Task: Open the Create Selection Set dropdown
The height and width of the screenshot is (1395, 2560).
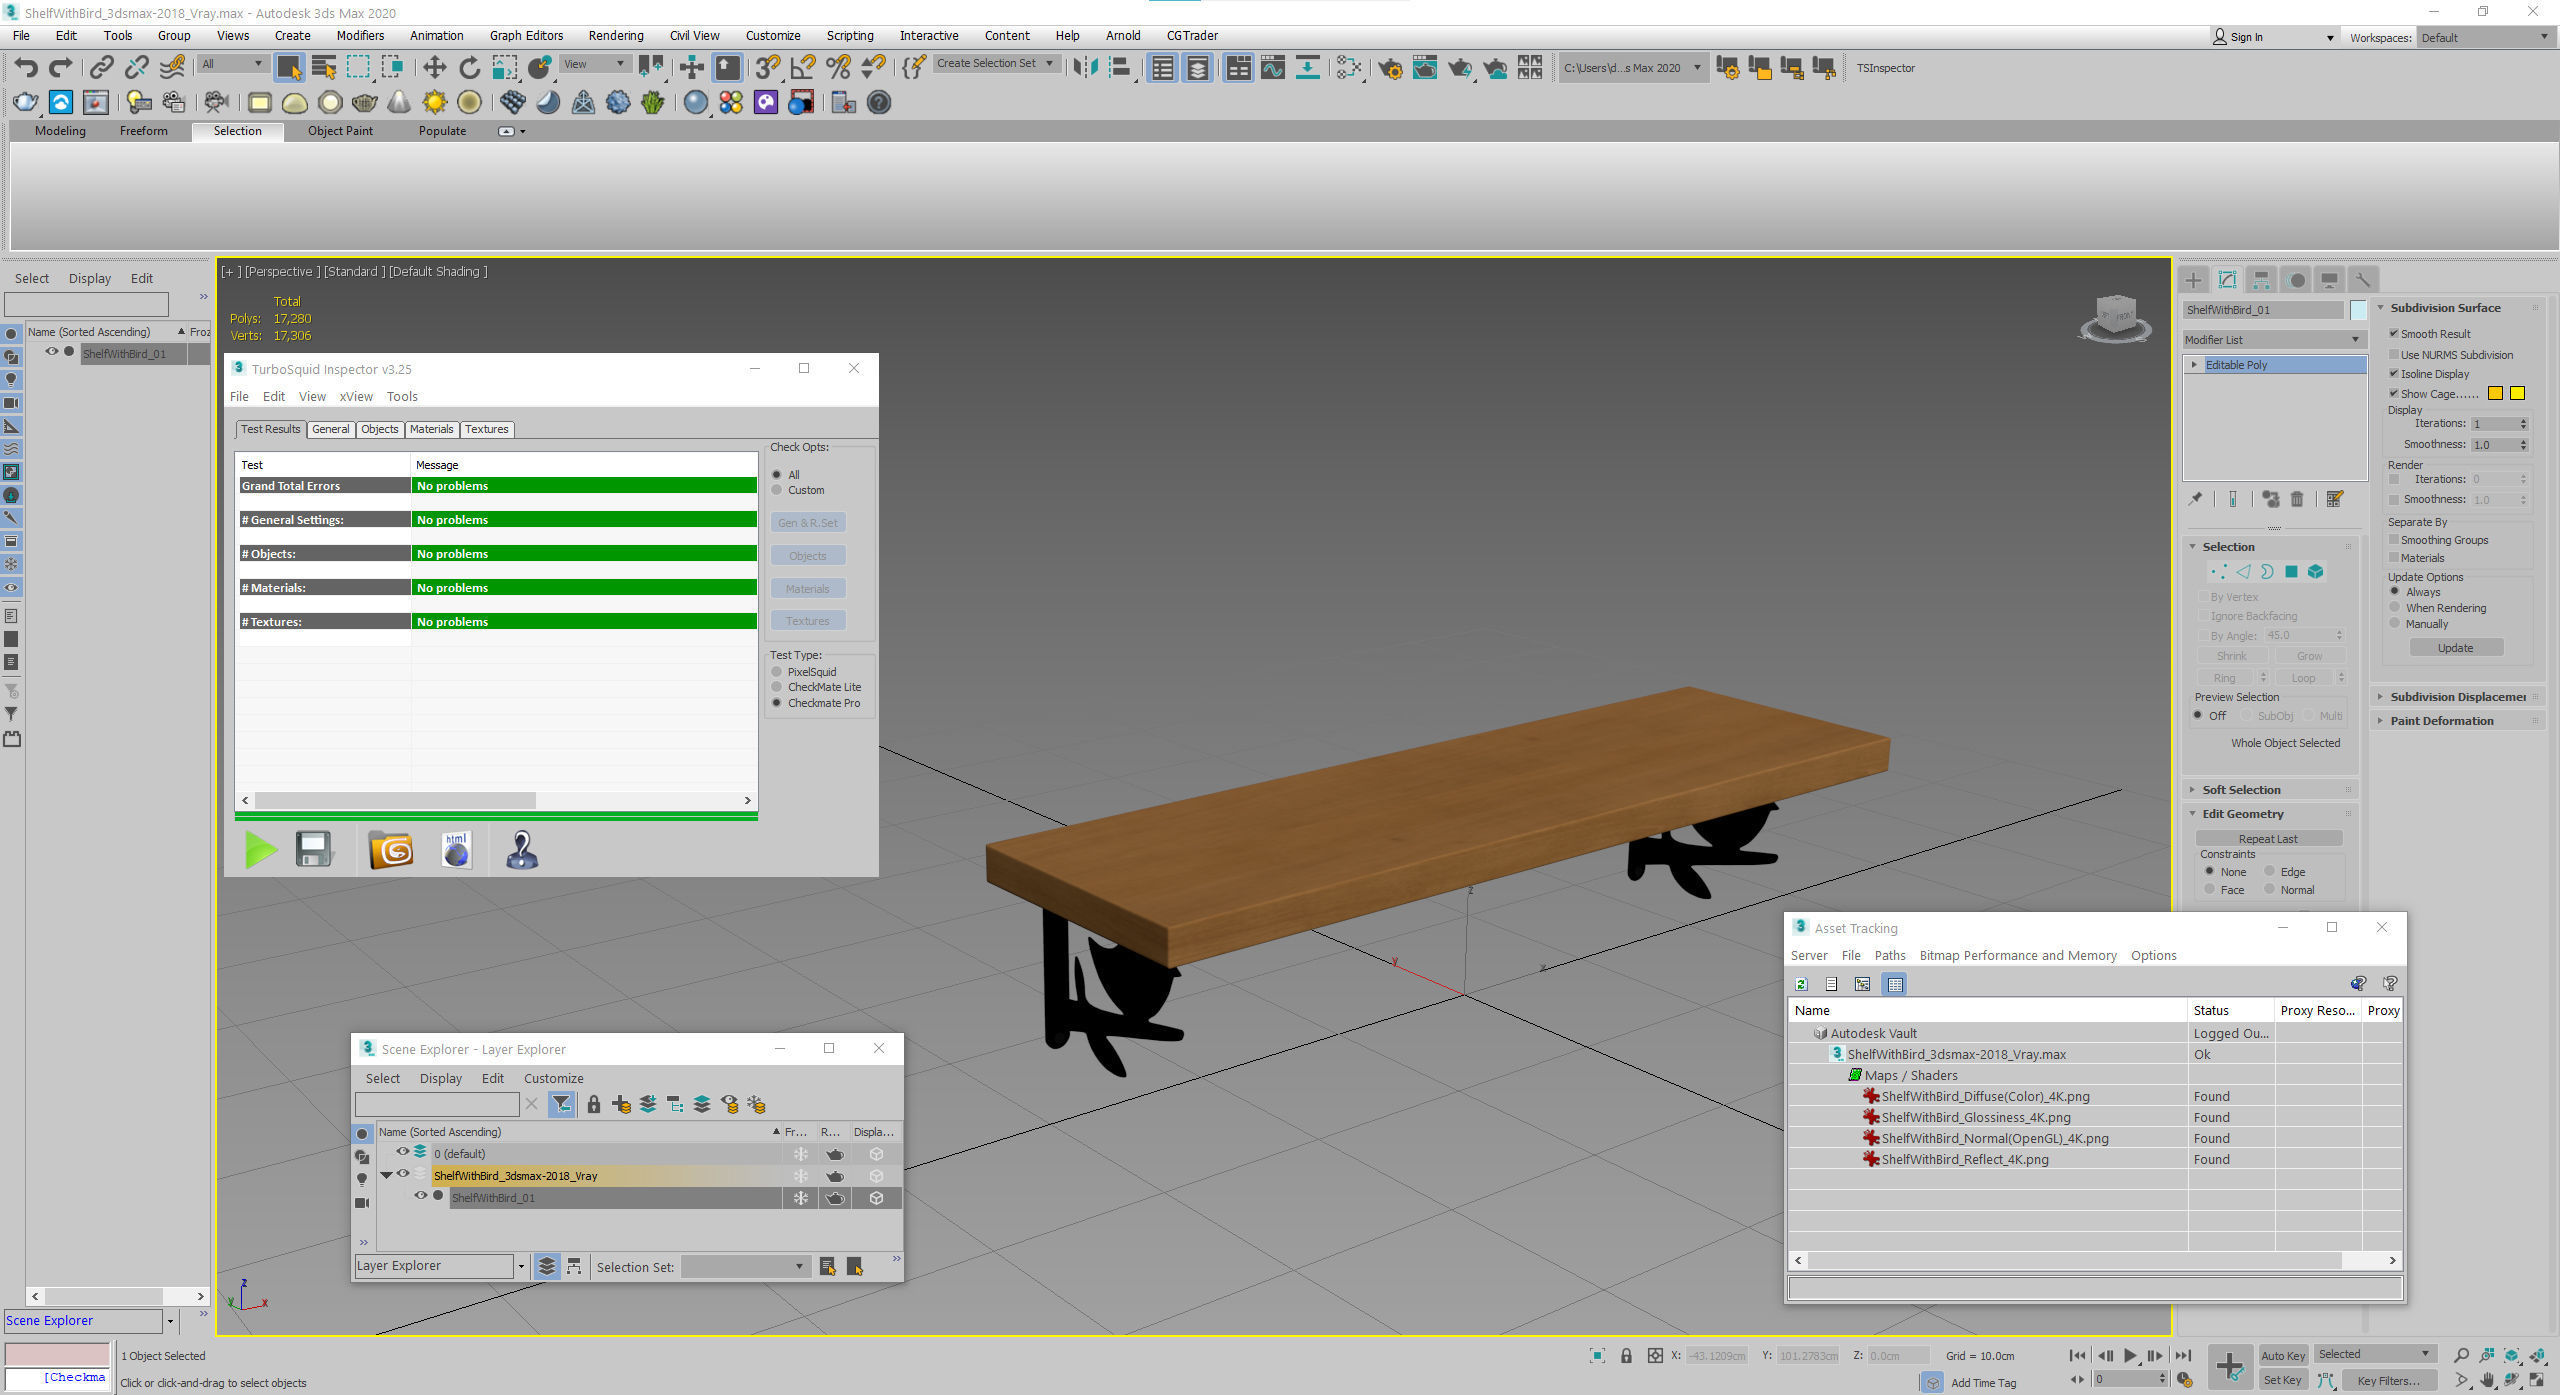Action: pos(996,63)
